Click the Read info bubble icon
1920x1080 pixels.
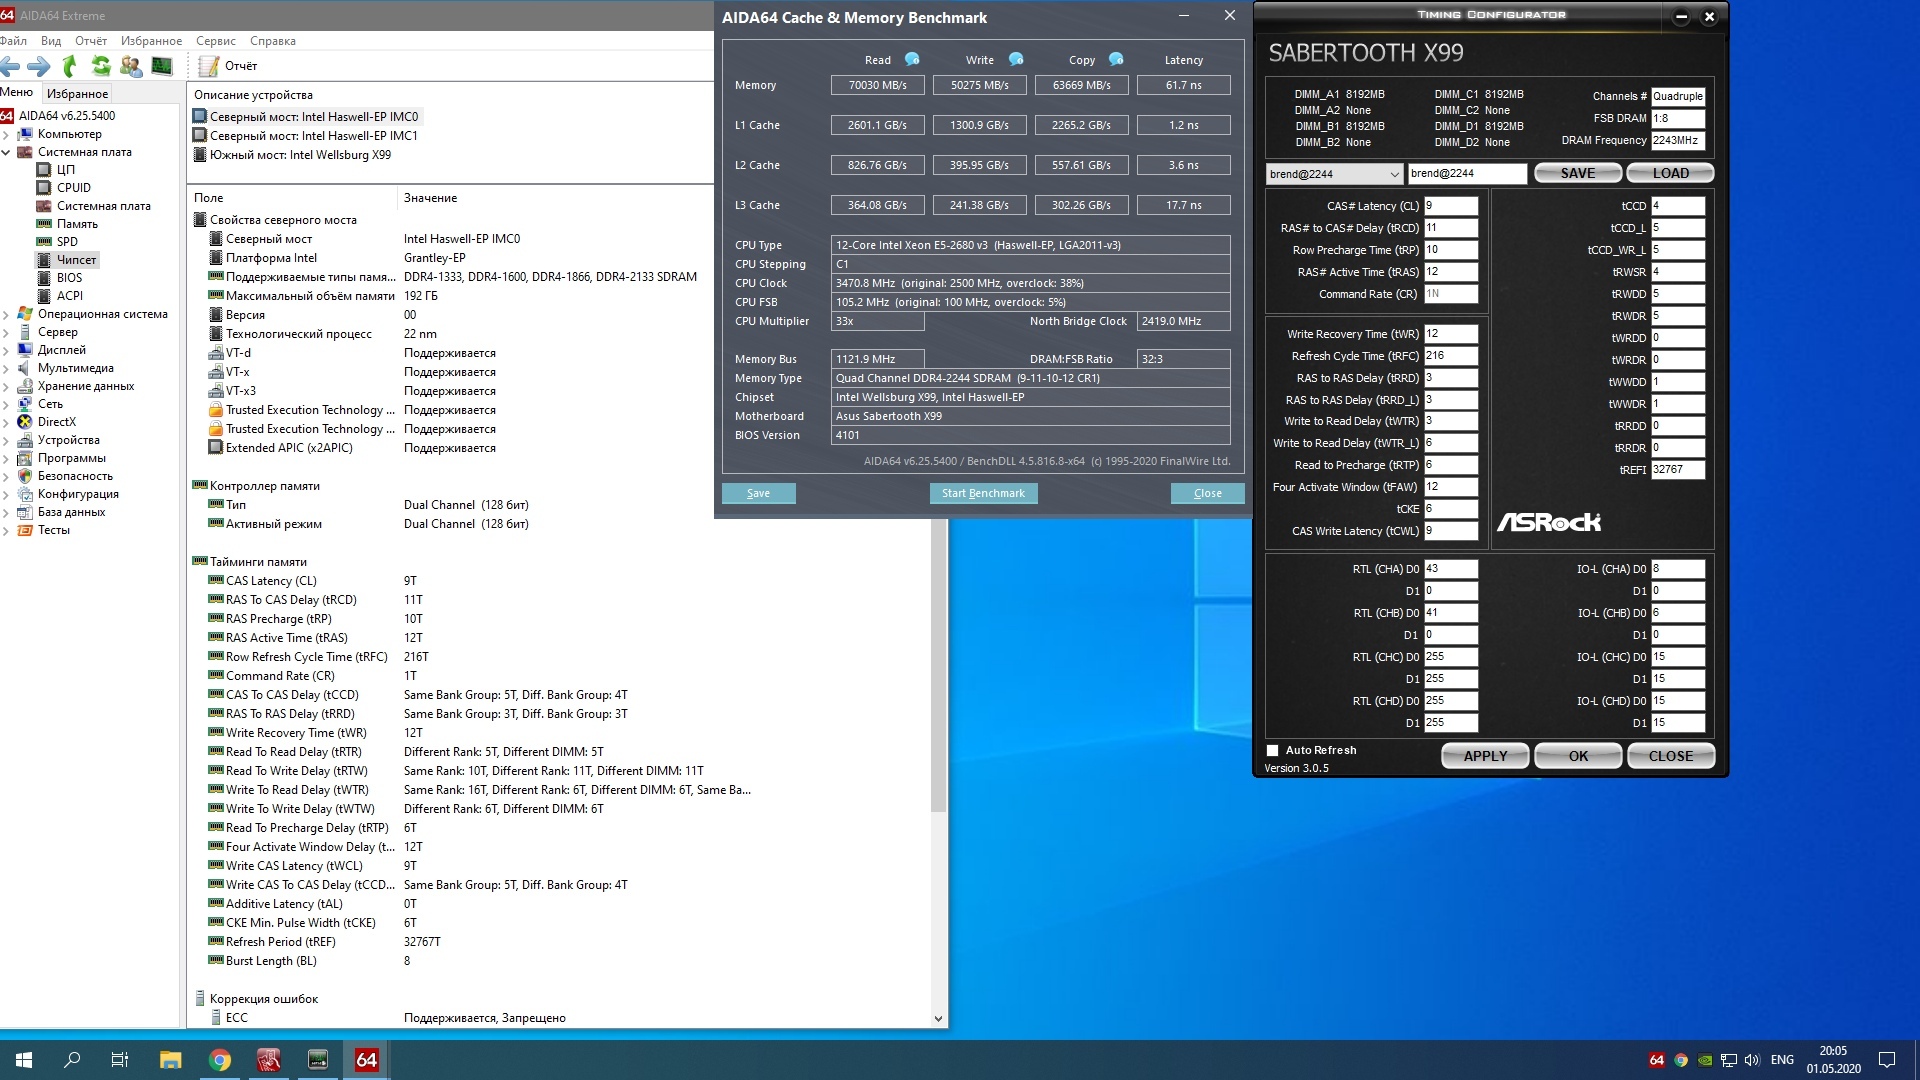click(x=912, y=59)
